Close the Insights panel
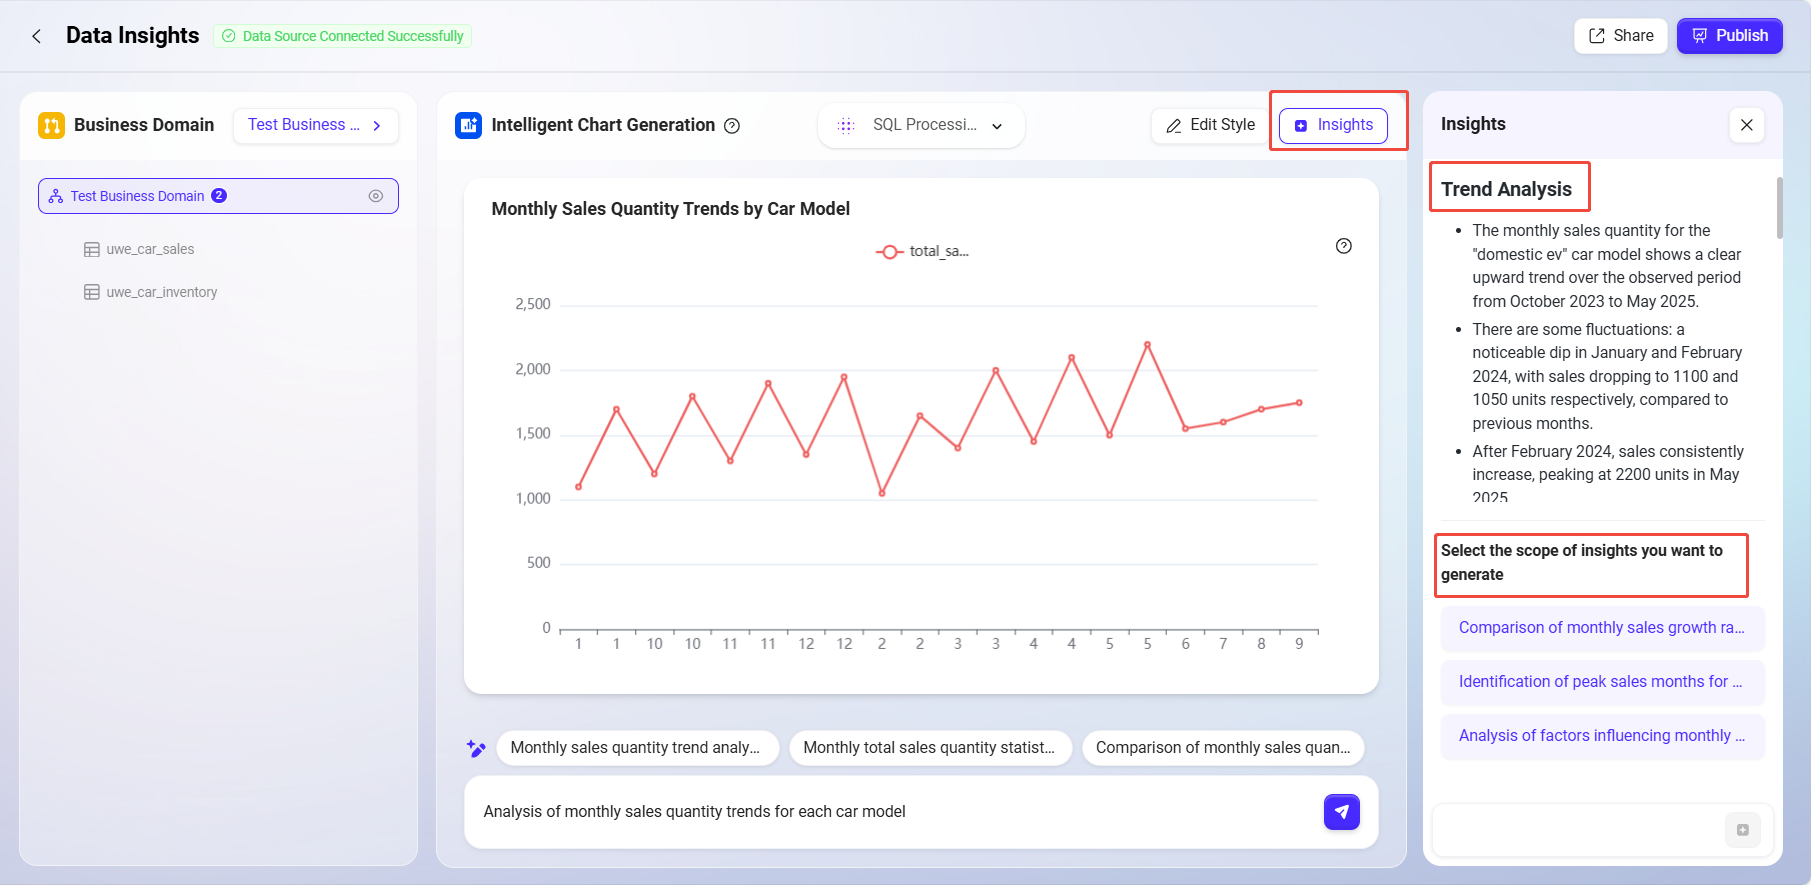 (1746, 125)
